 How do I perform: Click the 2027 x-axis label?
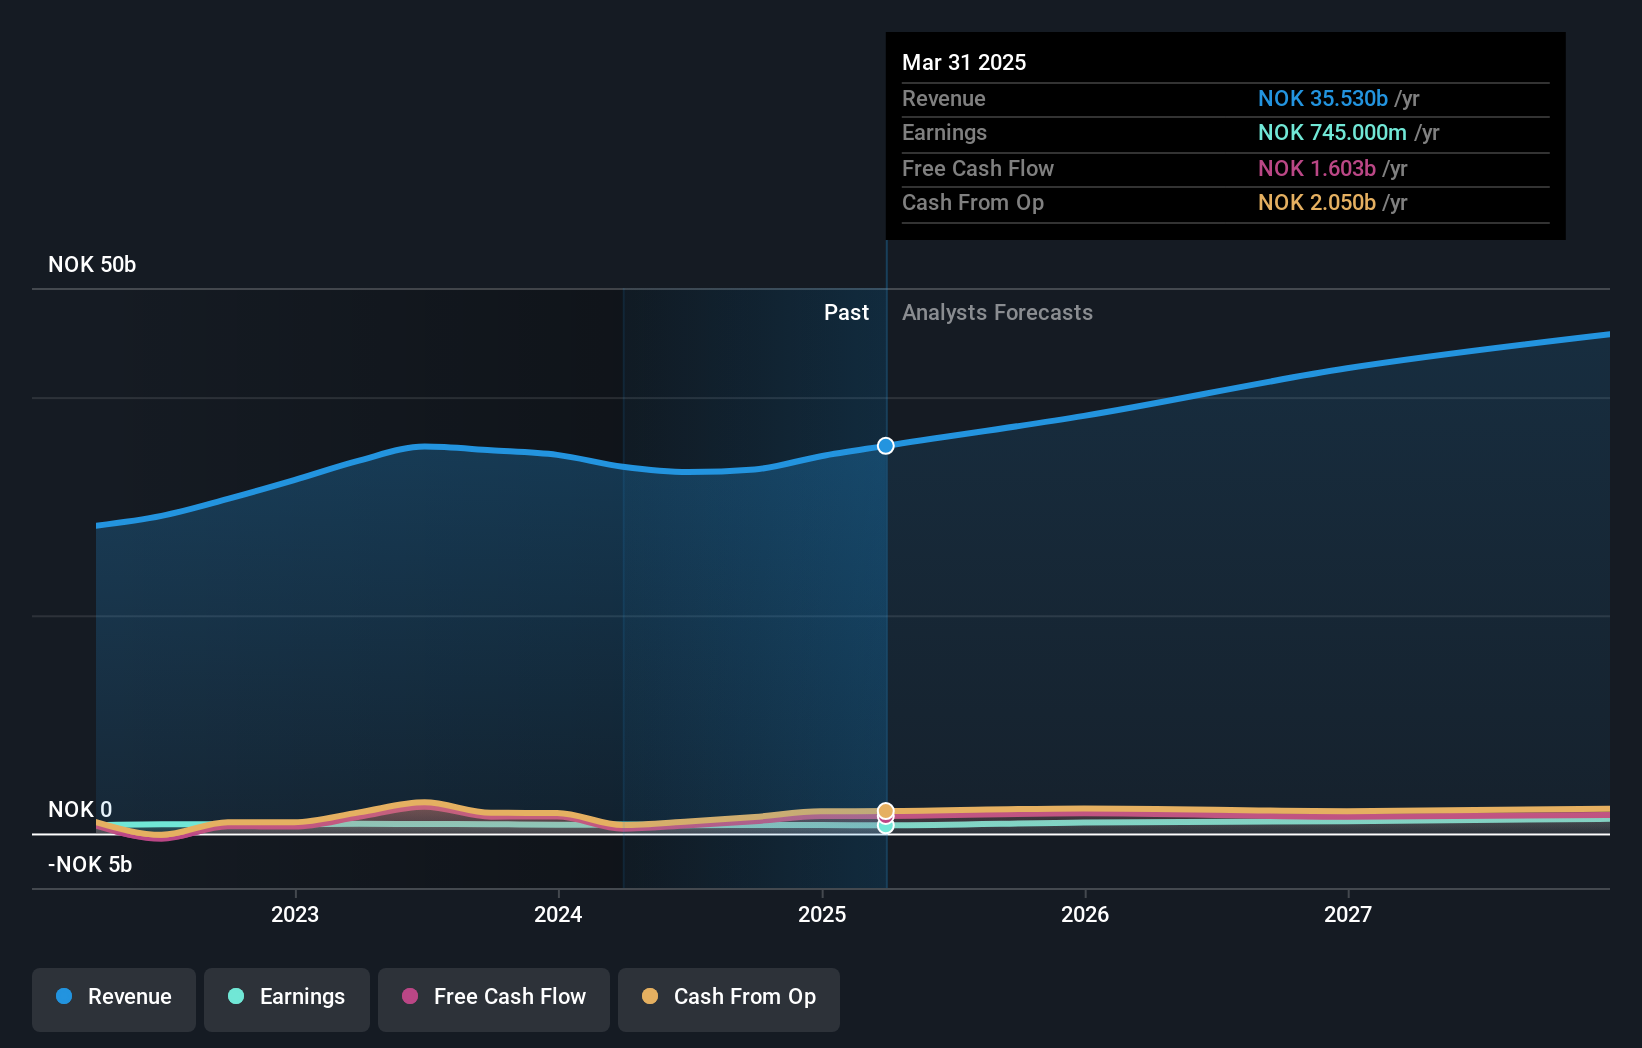[1348, 914]
